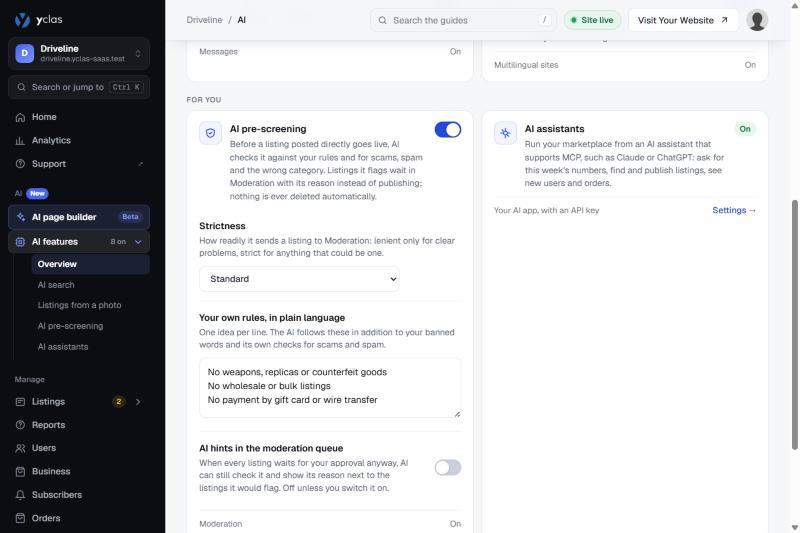Viewport: 800px width, 533px height.
Task: Click Search the guides field
Action: (463, 20)
